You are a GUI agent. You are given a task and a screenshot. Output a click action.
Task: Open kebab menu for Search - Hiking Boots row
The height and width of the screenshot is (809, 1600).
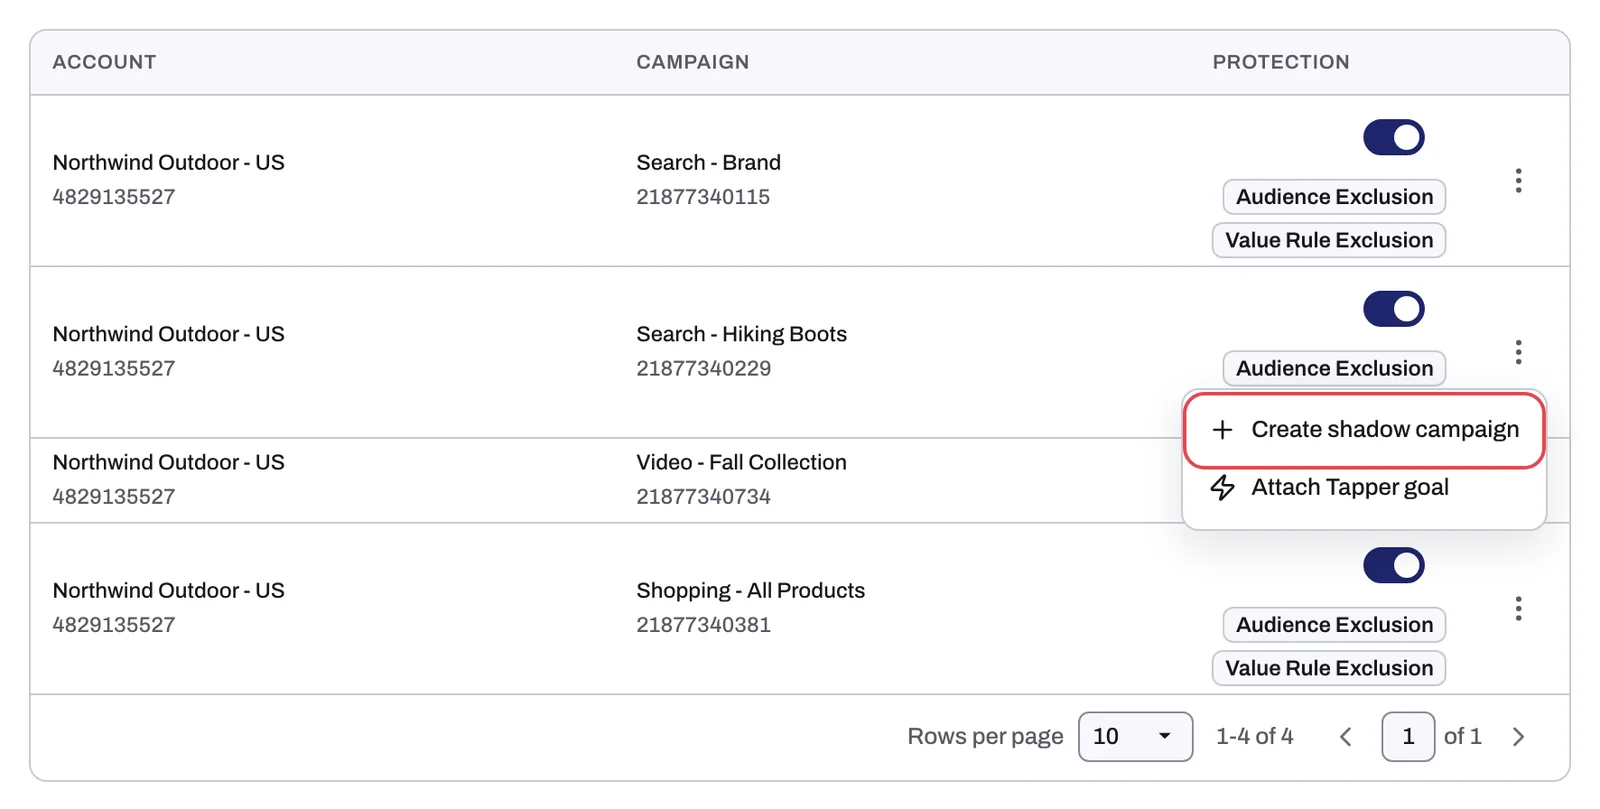click(1518, 352)
